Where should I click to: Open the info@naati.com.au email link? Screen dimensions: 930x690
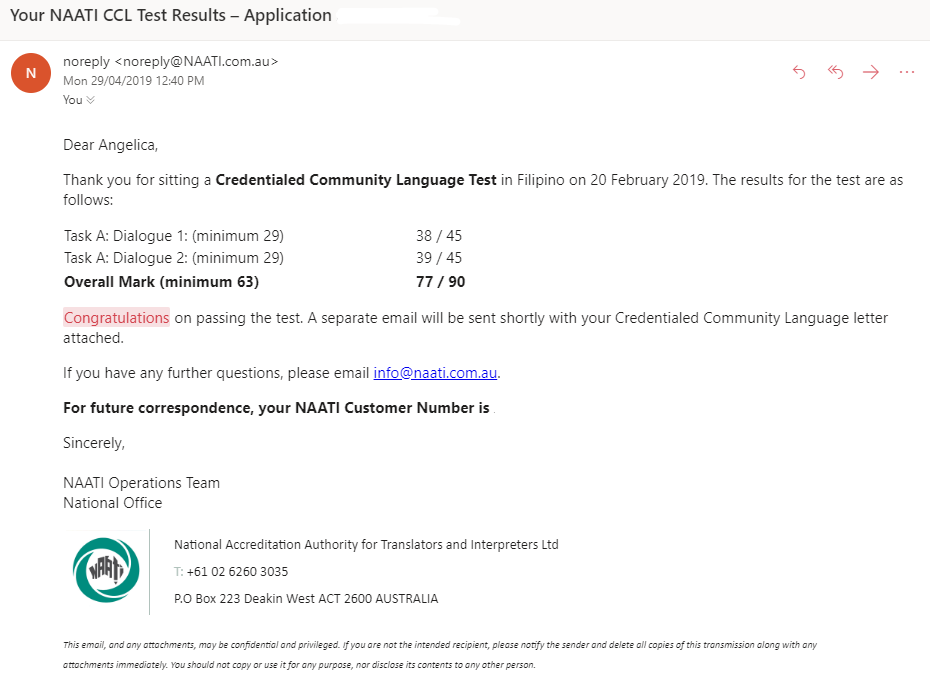(x=435, y=373)
